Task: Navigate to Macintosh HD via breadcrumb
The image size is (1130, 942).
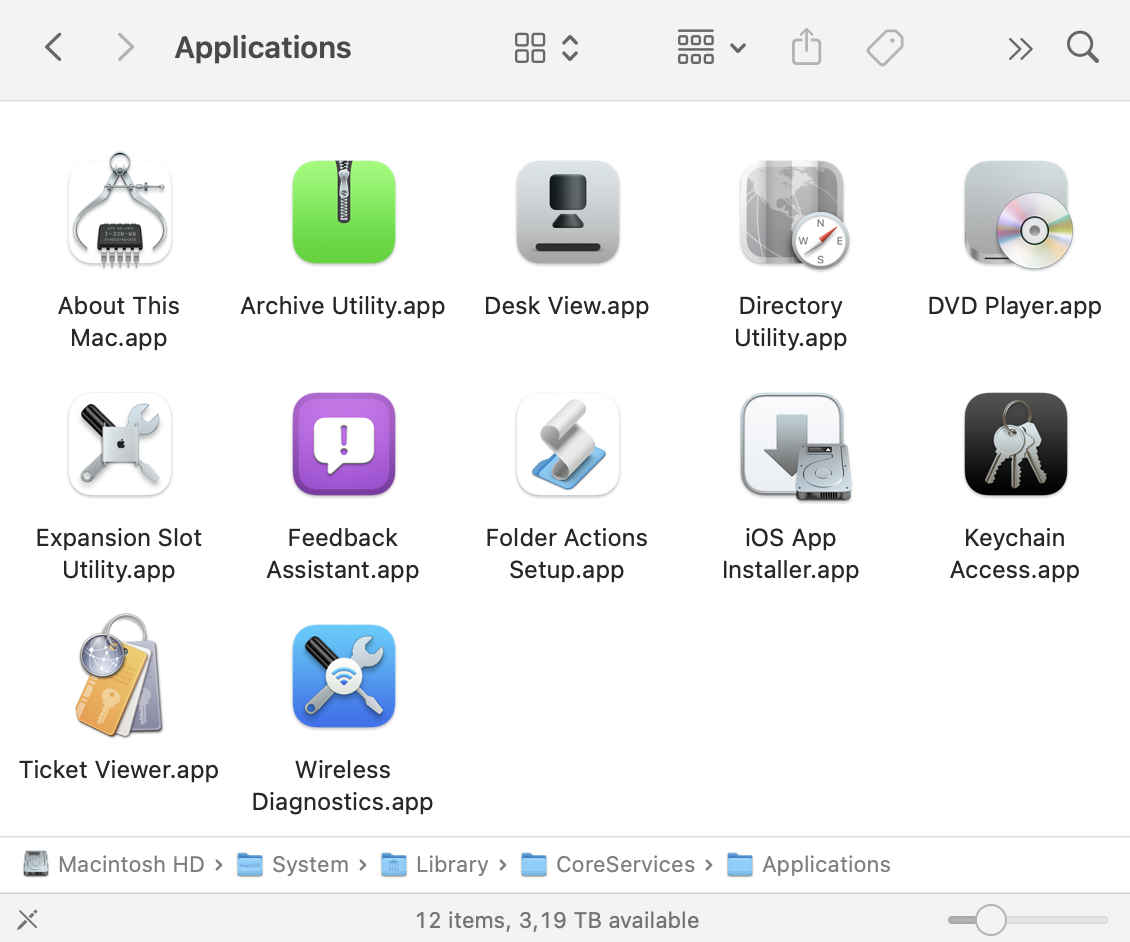Action: pyautogui.click(x=133, y=864)
